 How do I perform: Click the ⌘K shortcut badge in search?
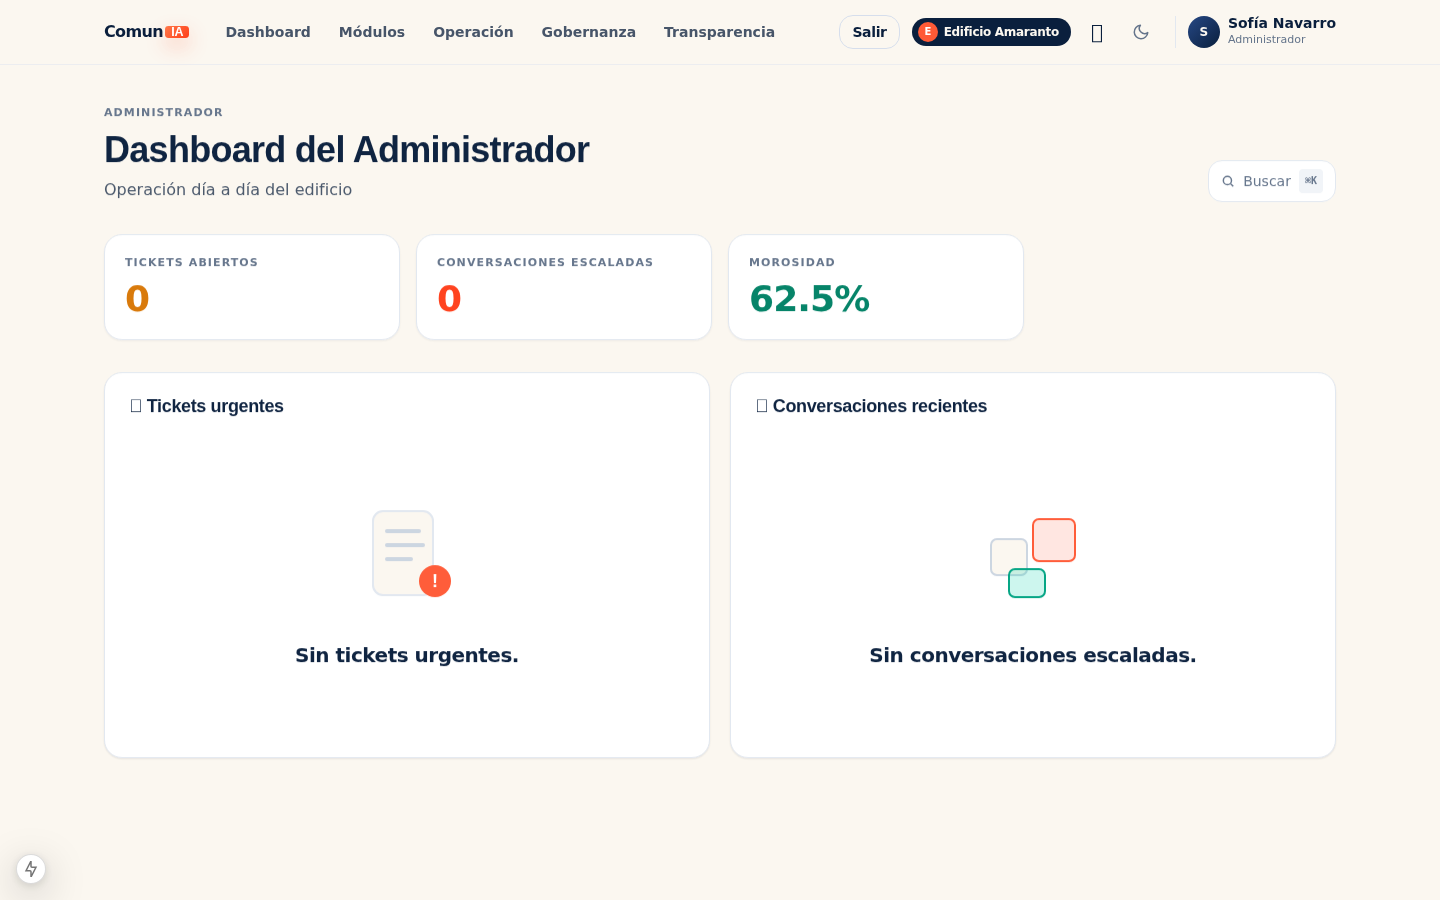tap(1311, 181)
